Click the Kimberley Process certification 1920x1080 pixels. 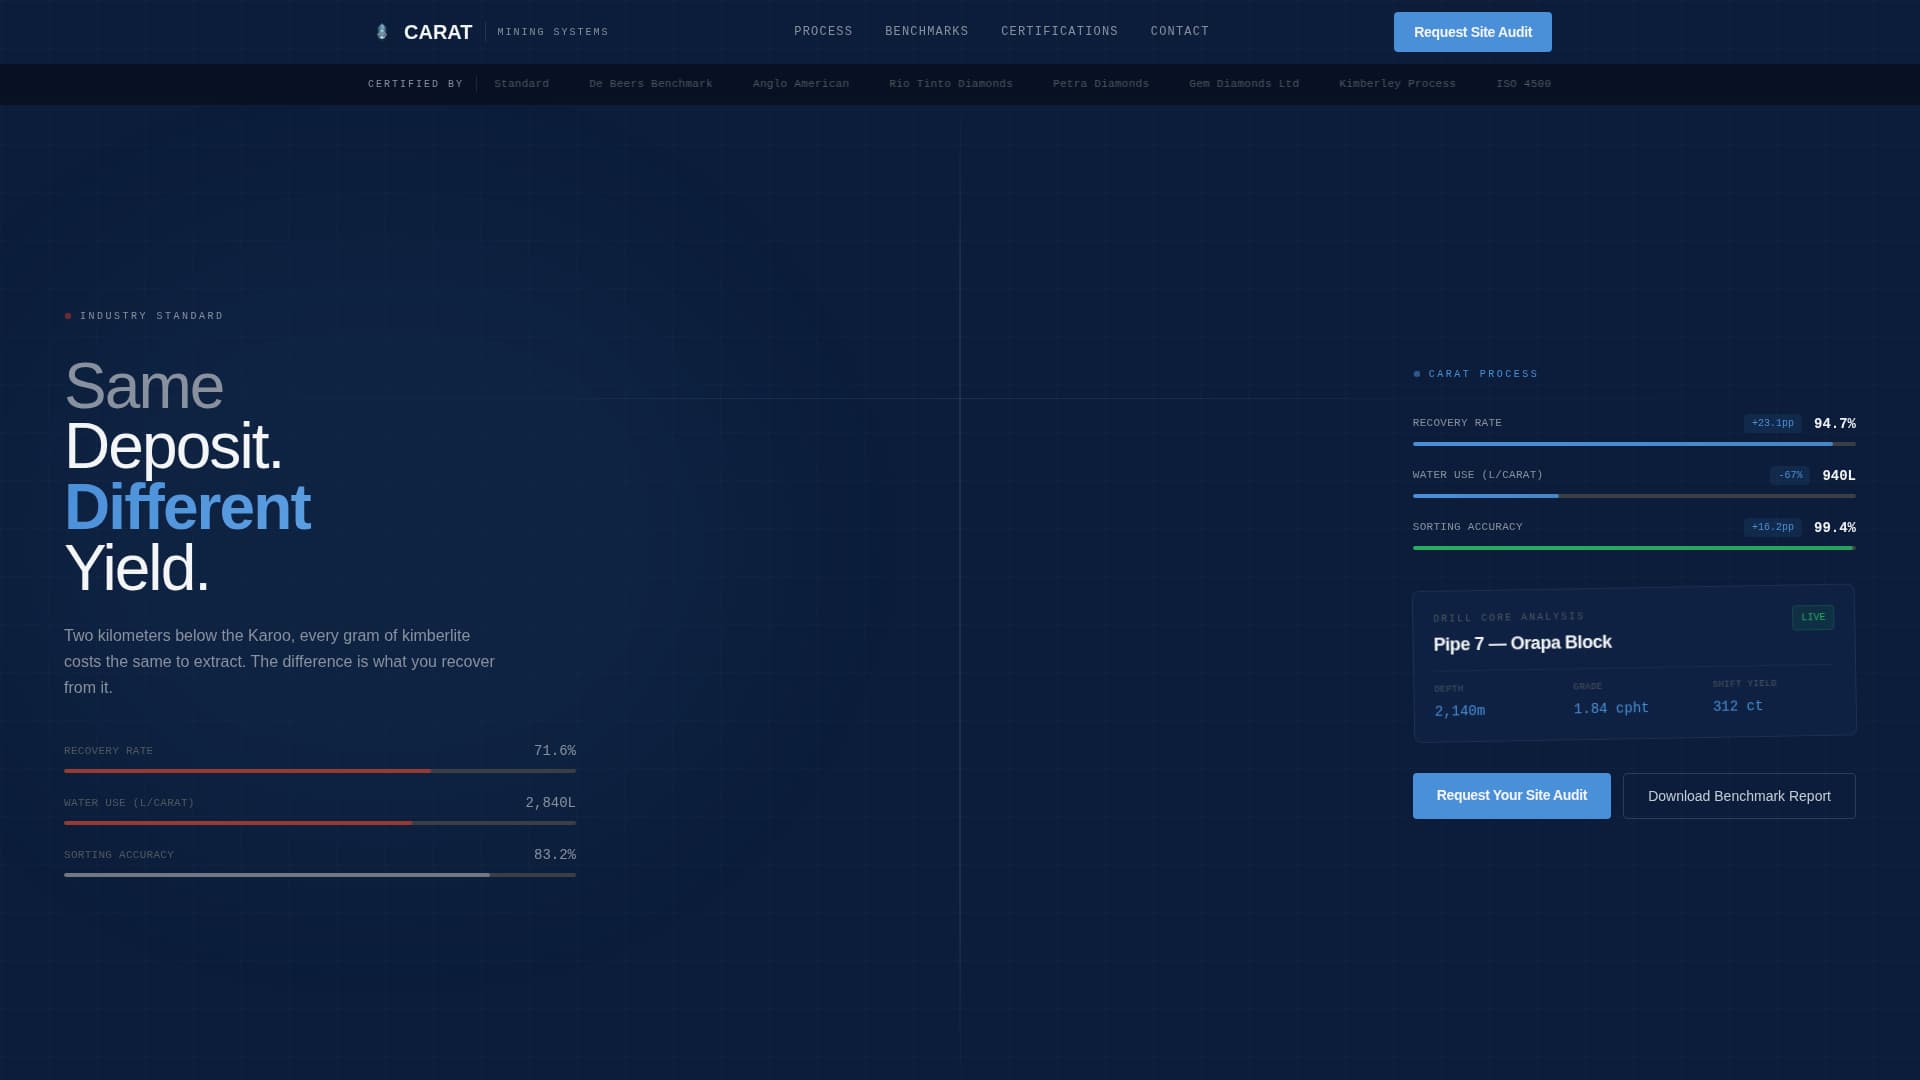pyautogui.click(x=1397, y=84)
